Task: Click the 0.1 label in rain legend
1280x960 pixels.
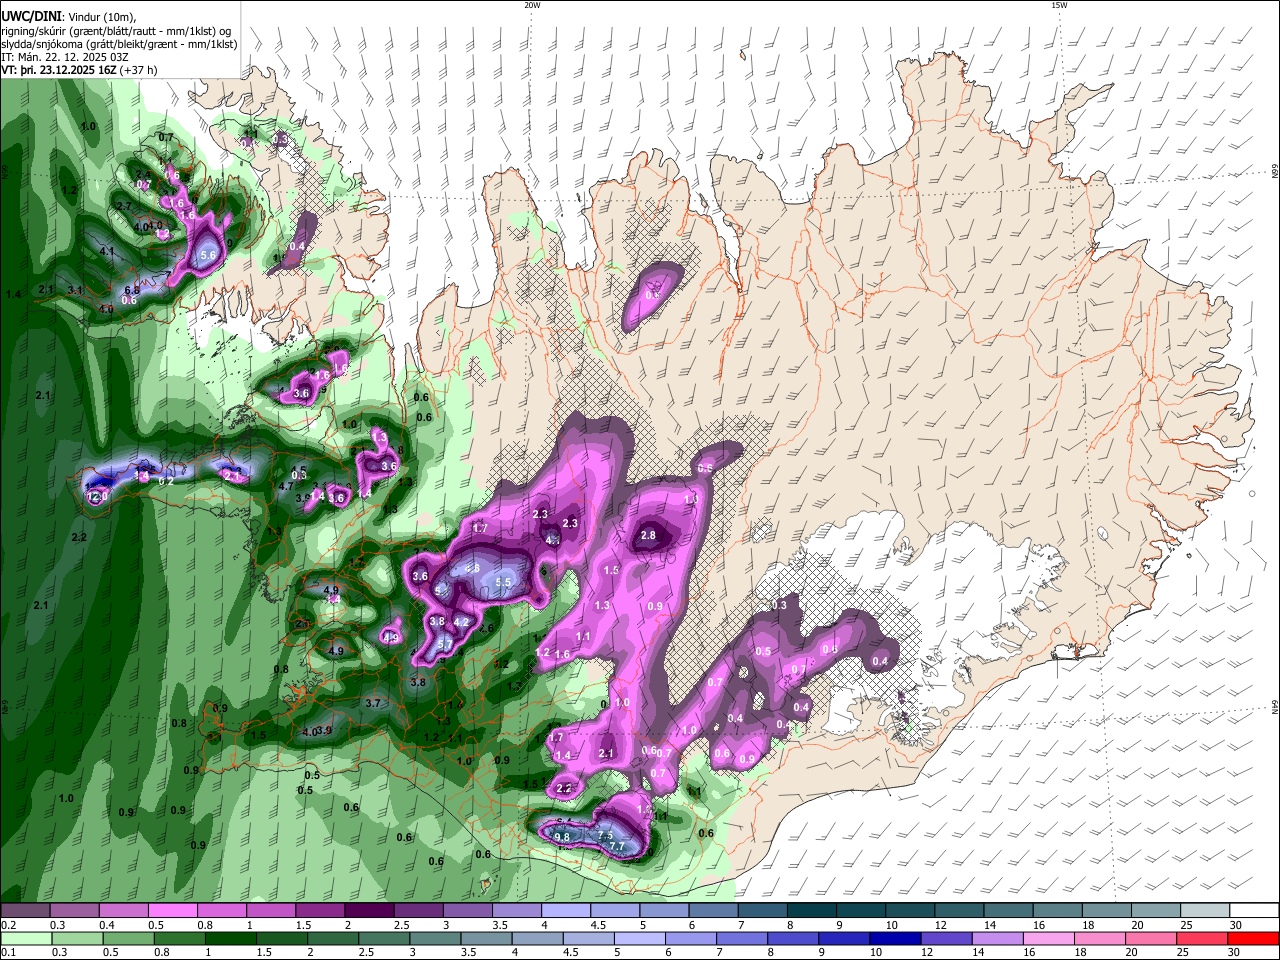Action: pos(8,953)
